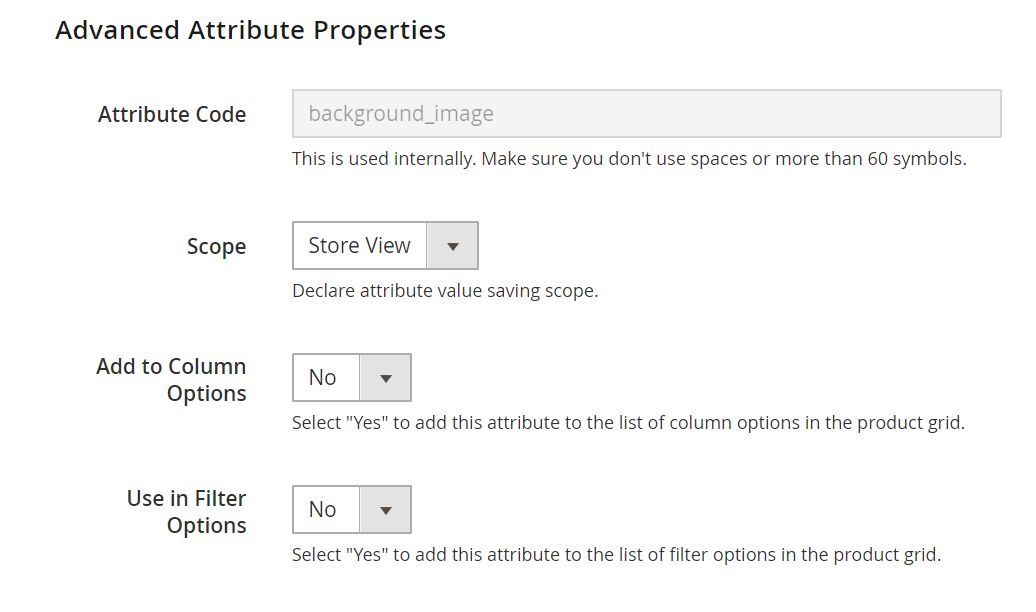Click the Scope field label
Viewport: 1036px width, 612px height.
(216, 246)
